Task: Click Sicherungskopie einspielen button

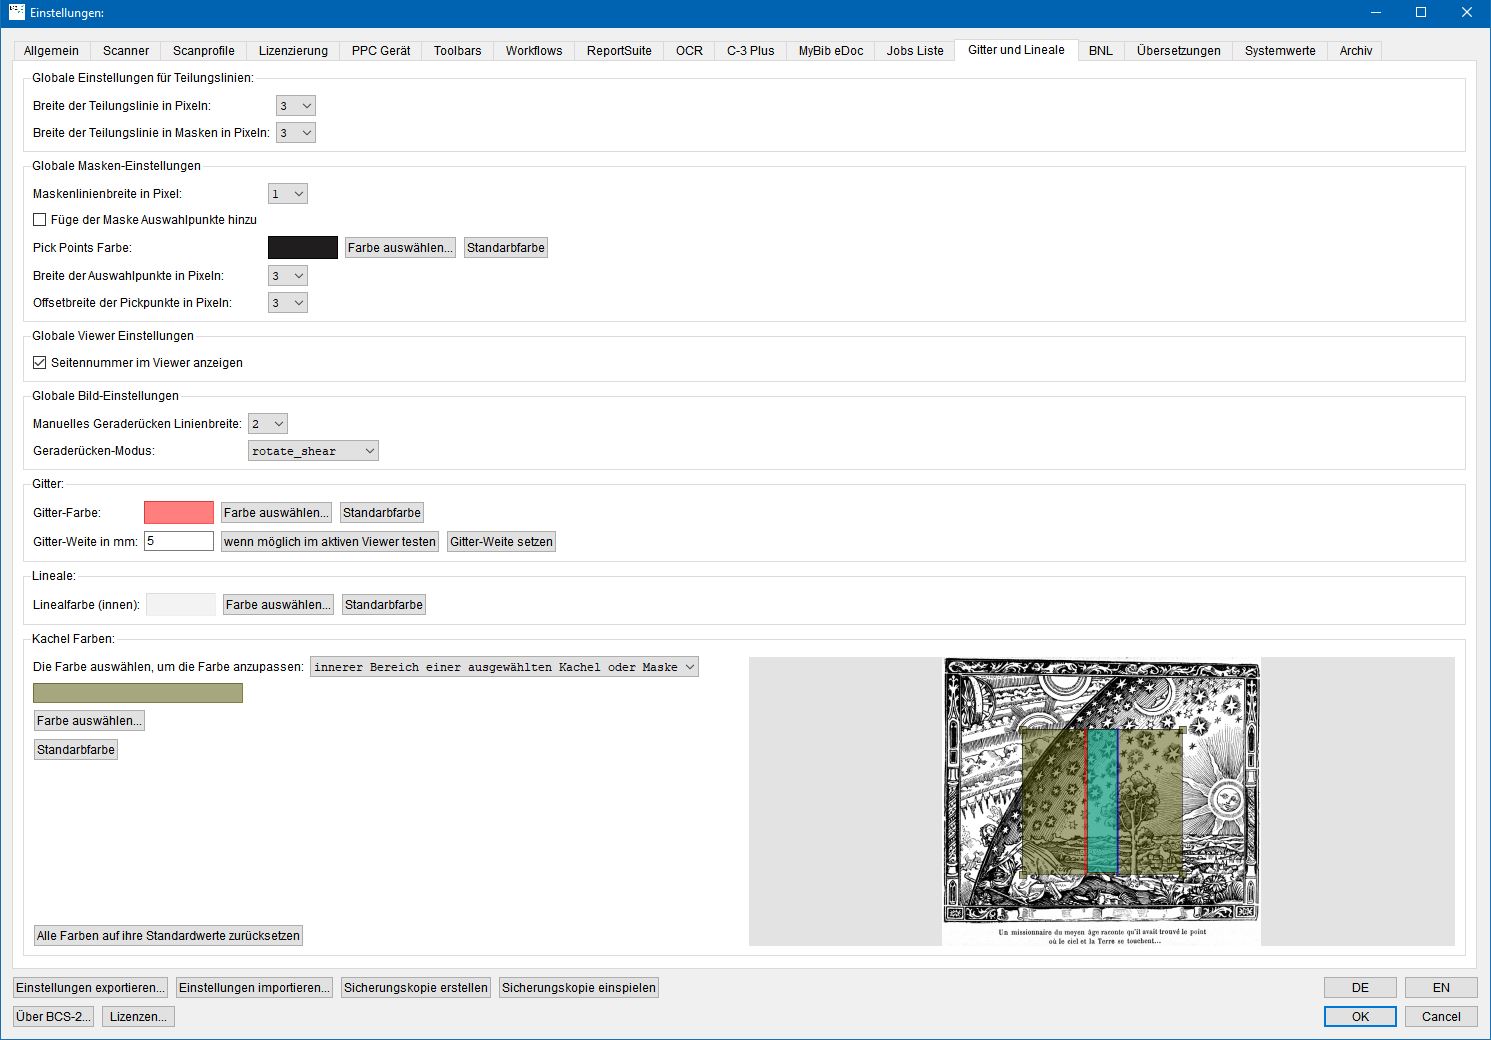Action: [579, 988]
